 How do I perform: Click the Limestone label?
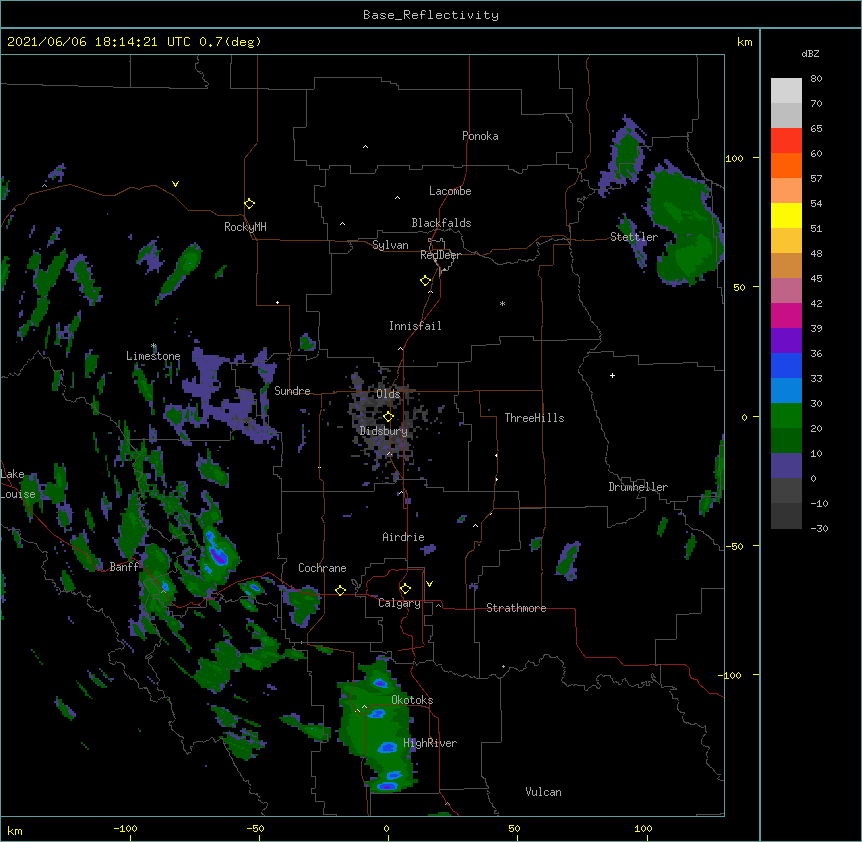(x=153, y=356)
